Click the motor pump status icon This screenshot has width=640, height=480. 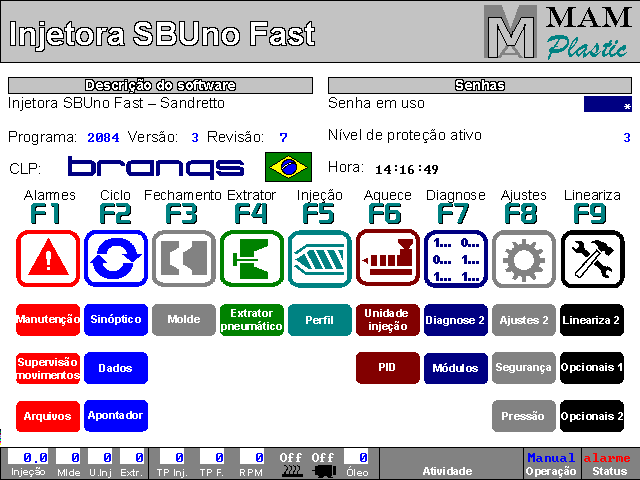point(324,471)
